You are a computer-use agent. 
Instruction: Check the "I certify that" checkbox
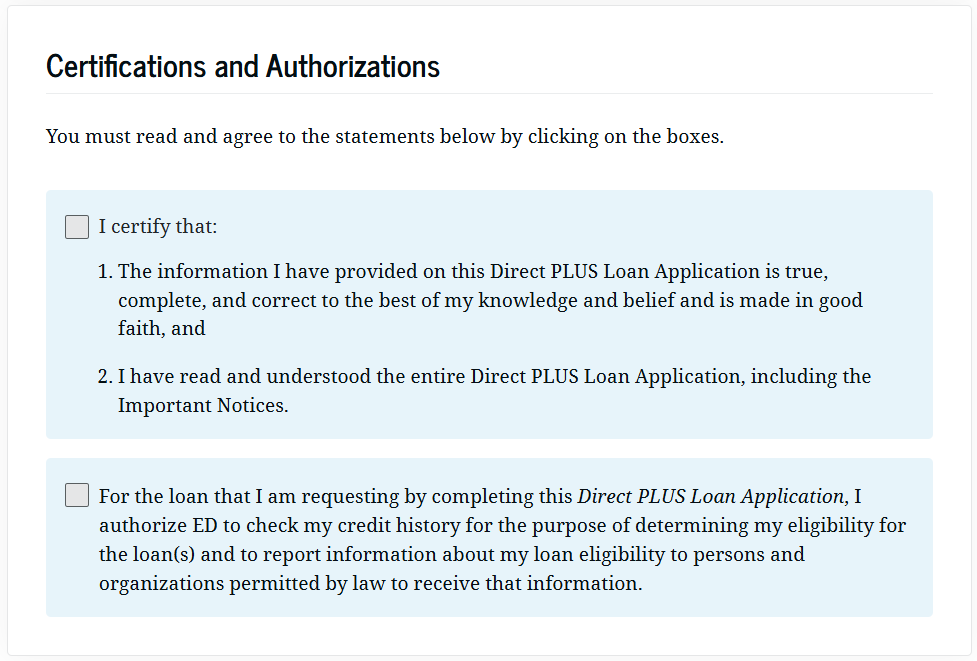(77, 227)
